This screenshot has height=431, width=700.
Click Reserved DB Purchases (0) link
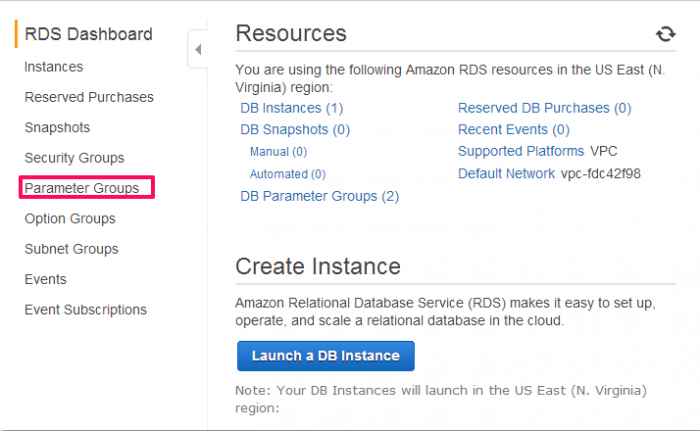(545, 108)
